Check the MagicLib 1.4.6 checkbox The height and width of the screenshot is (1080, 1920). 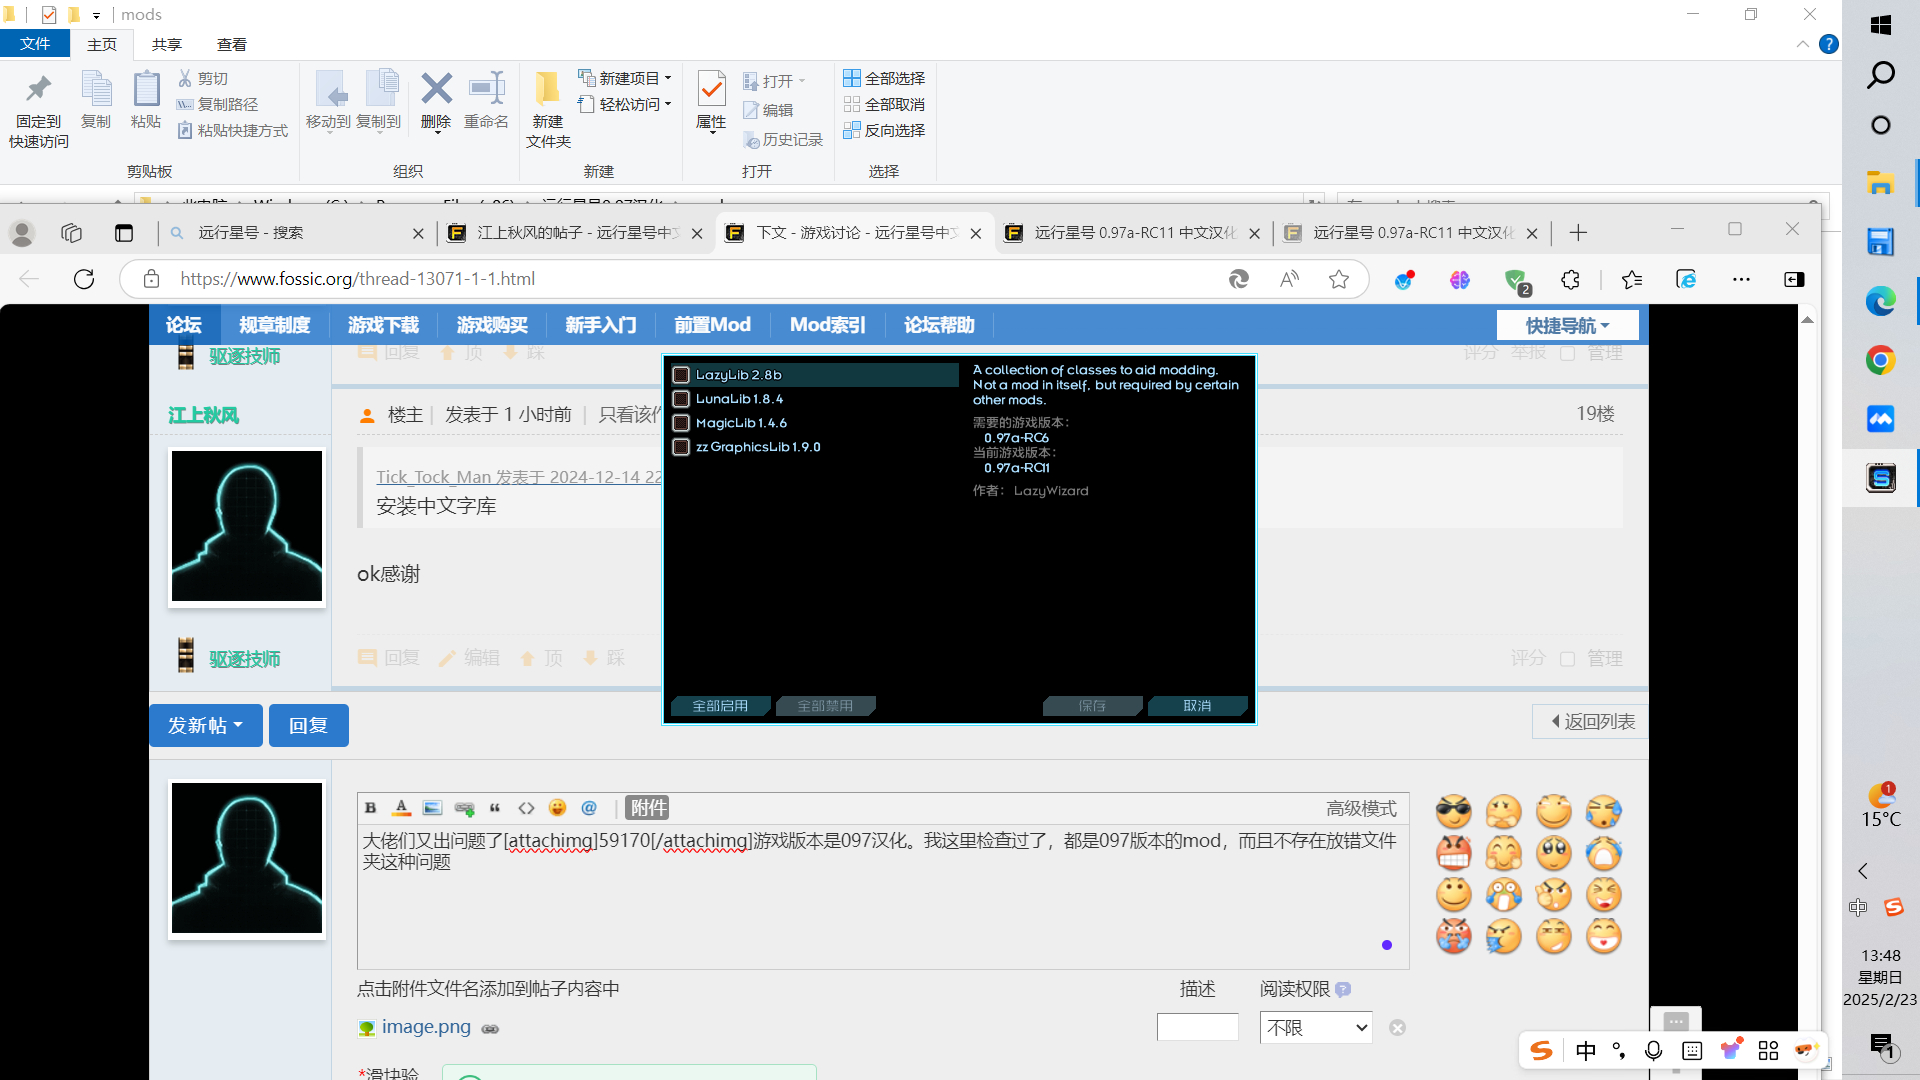[681, 423]
